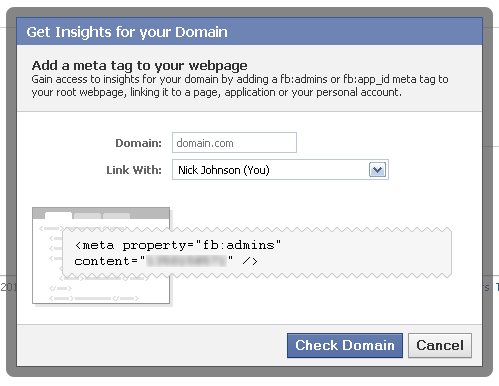Click the Get Insights for your Domain title
This screenshot has width=499, height=386.
[127, 32]
